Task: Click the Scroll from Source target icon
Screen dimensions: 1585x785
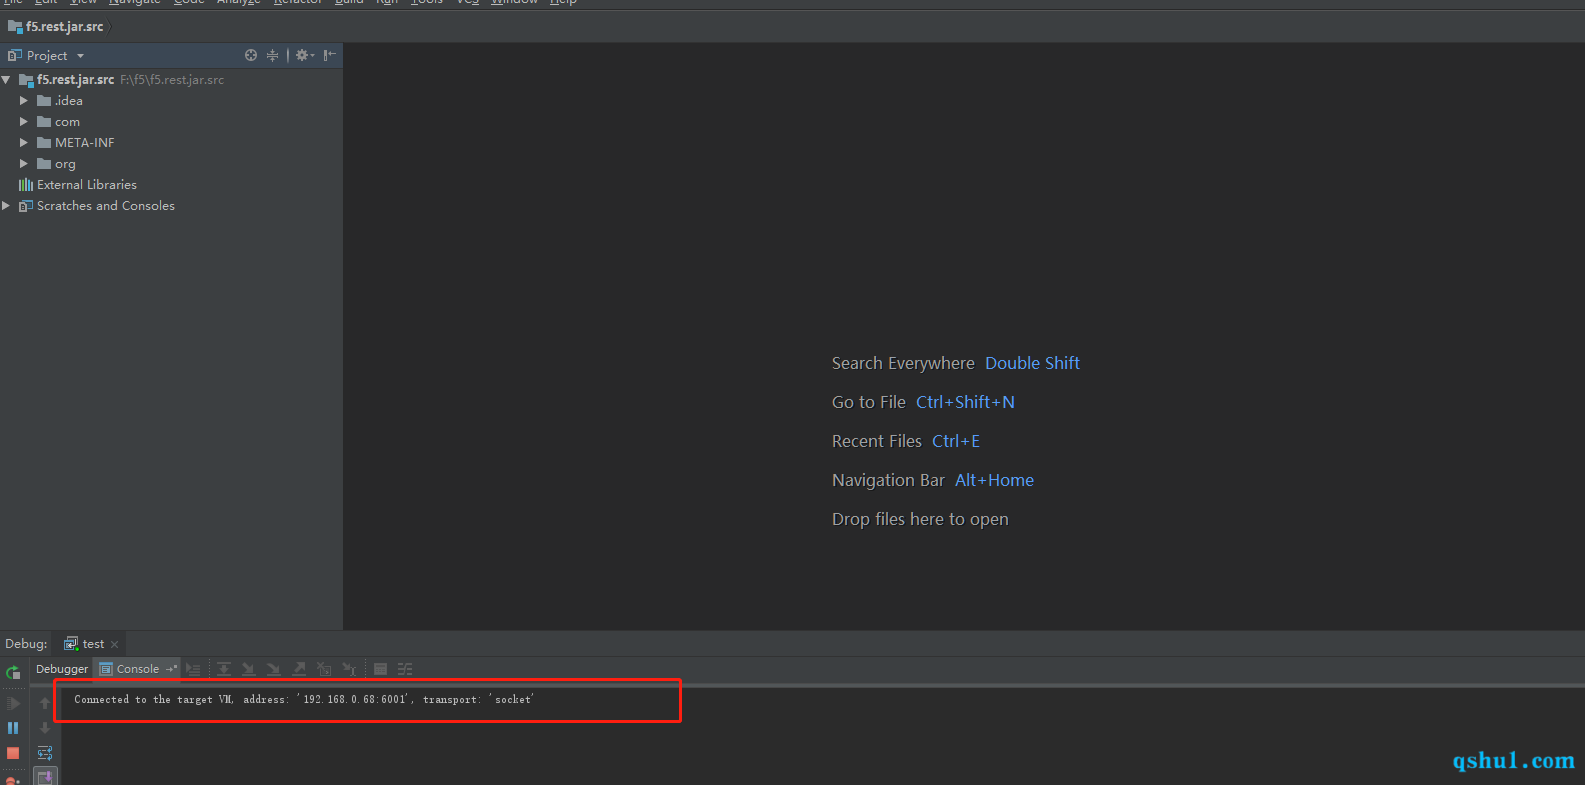Action: [251, 55]
